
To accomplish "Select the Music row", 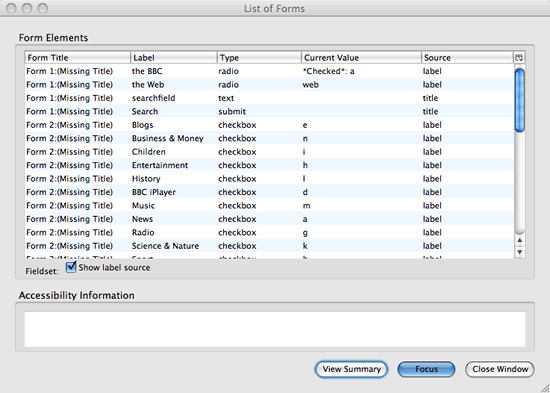I will tap(269, 206).
